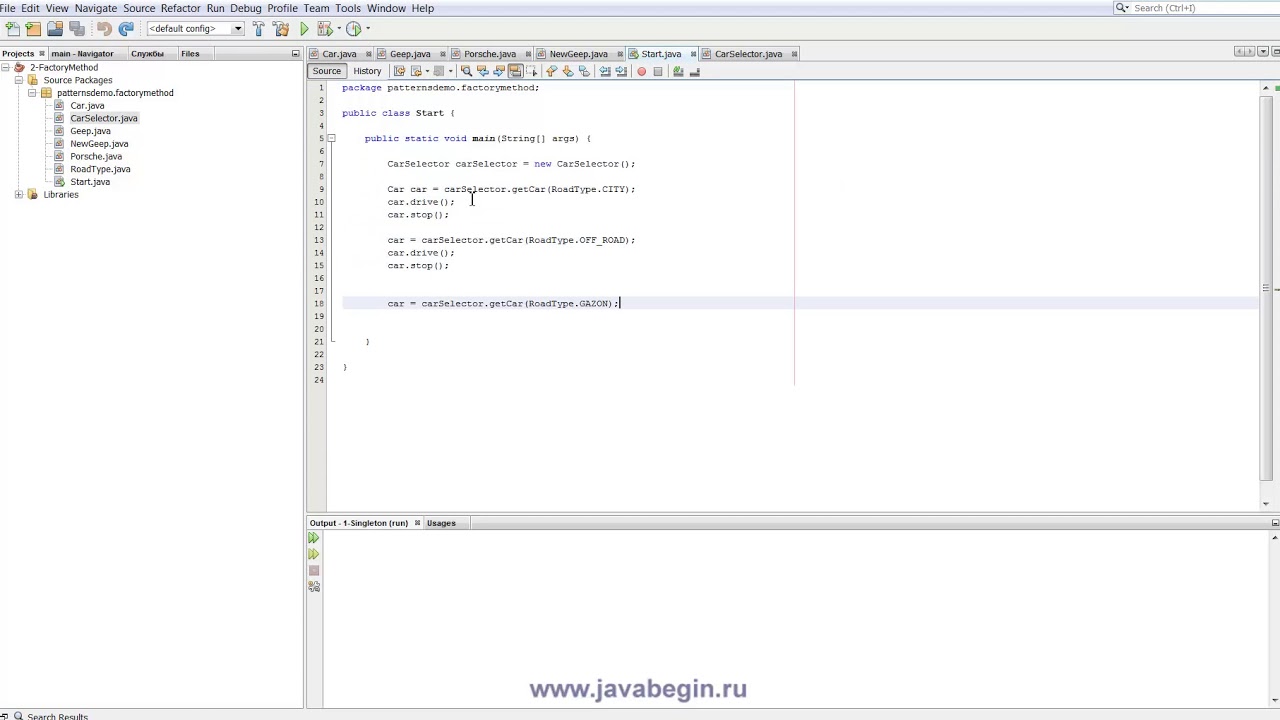
Task: Click Find Previous Occurrence icon
Action: pyautogui.click(x=482, y=71)
